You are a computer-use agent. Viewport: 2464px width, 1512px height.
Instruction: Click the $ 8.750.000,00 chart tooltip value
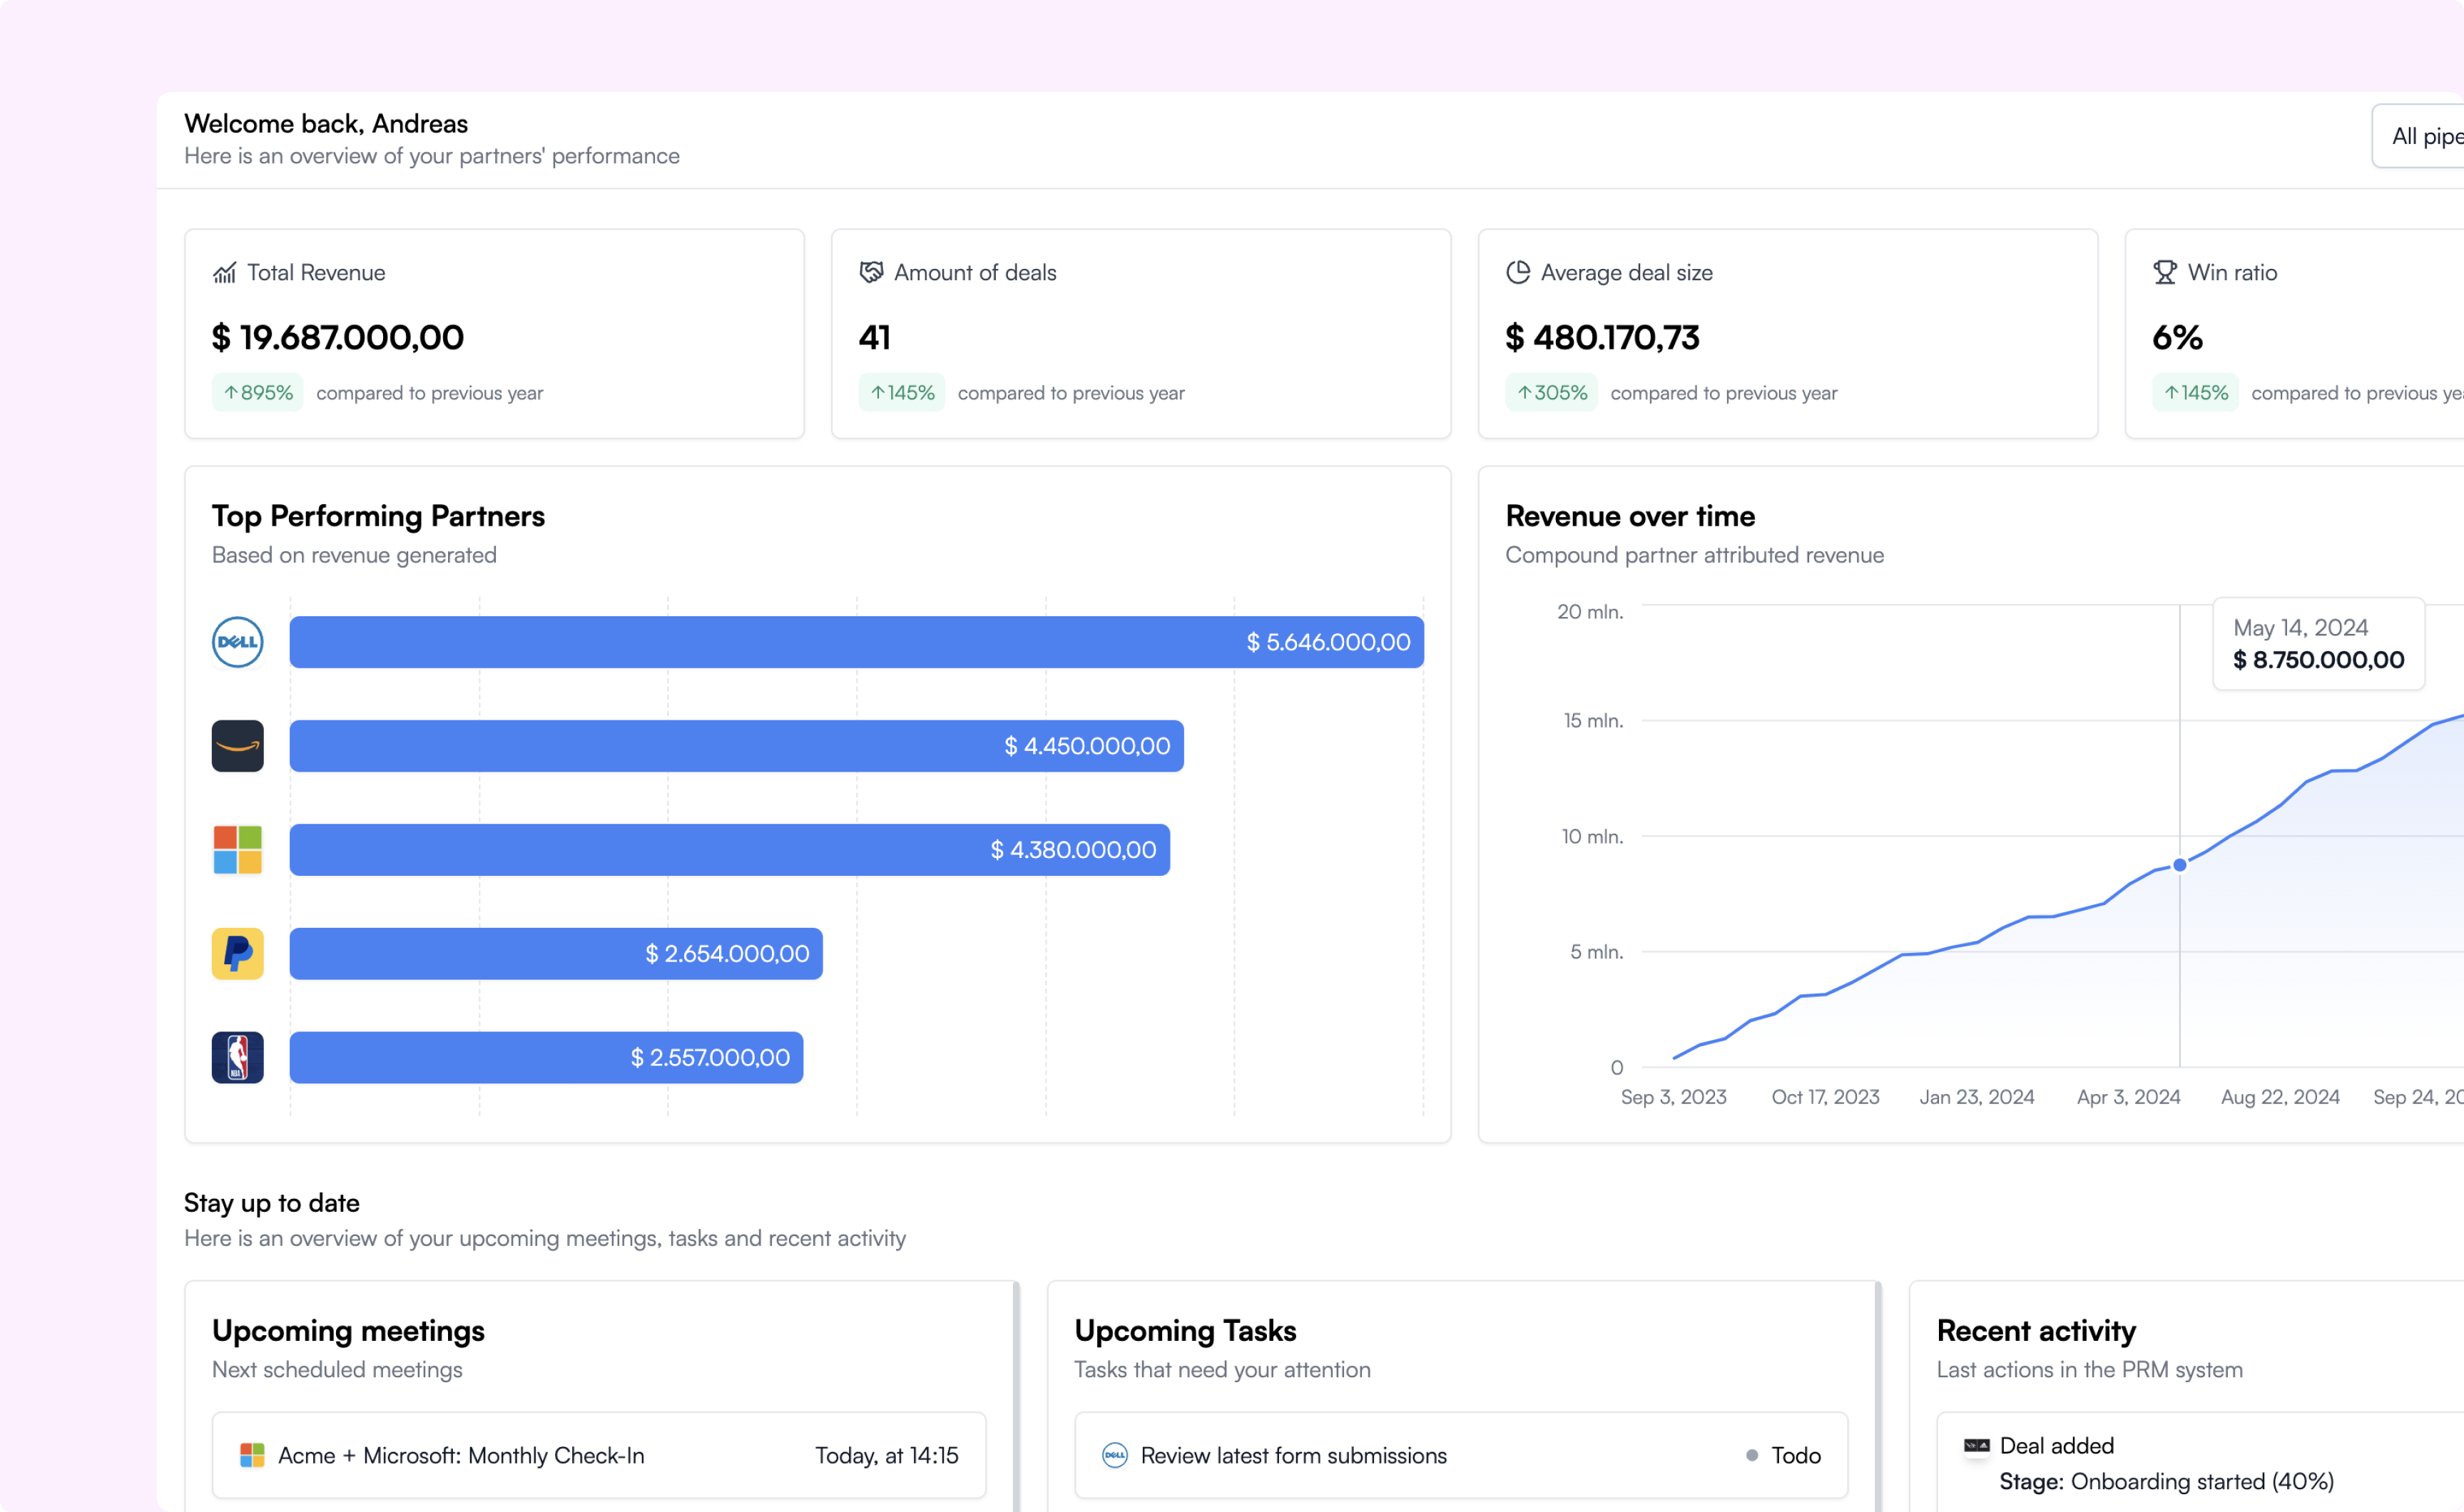(2319, 660)
